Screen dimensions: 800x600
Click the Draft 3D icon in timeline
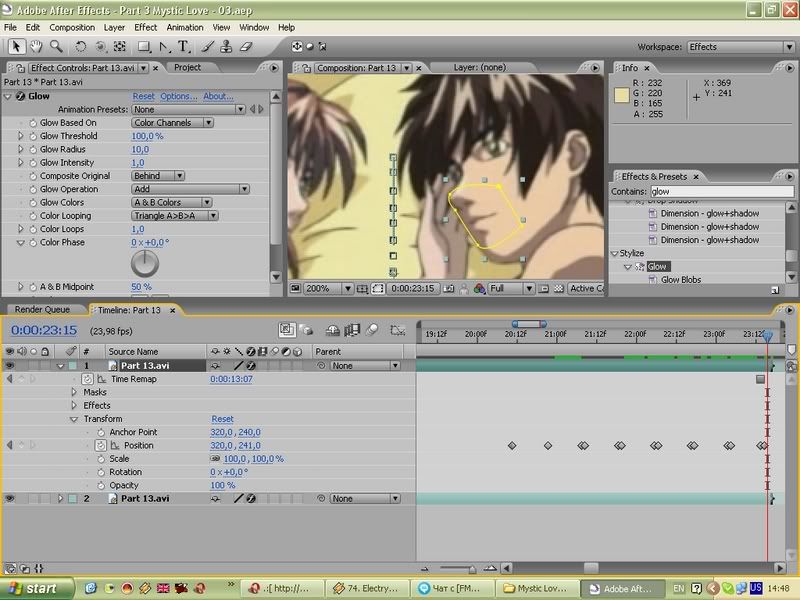(x=306, y=330)
